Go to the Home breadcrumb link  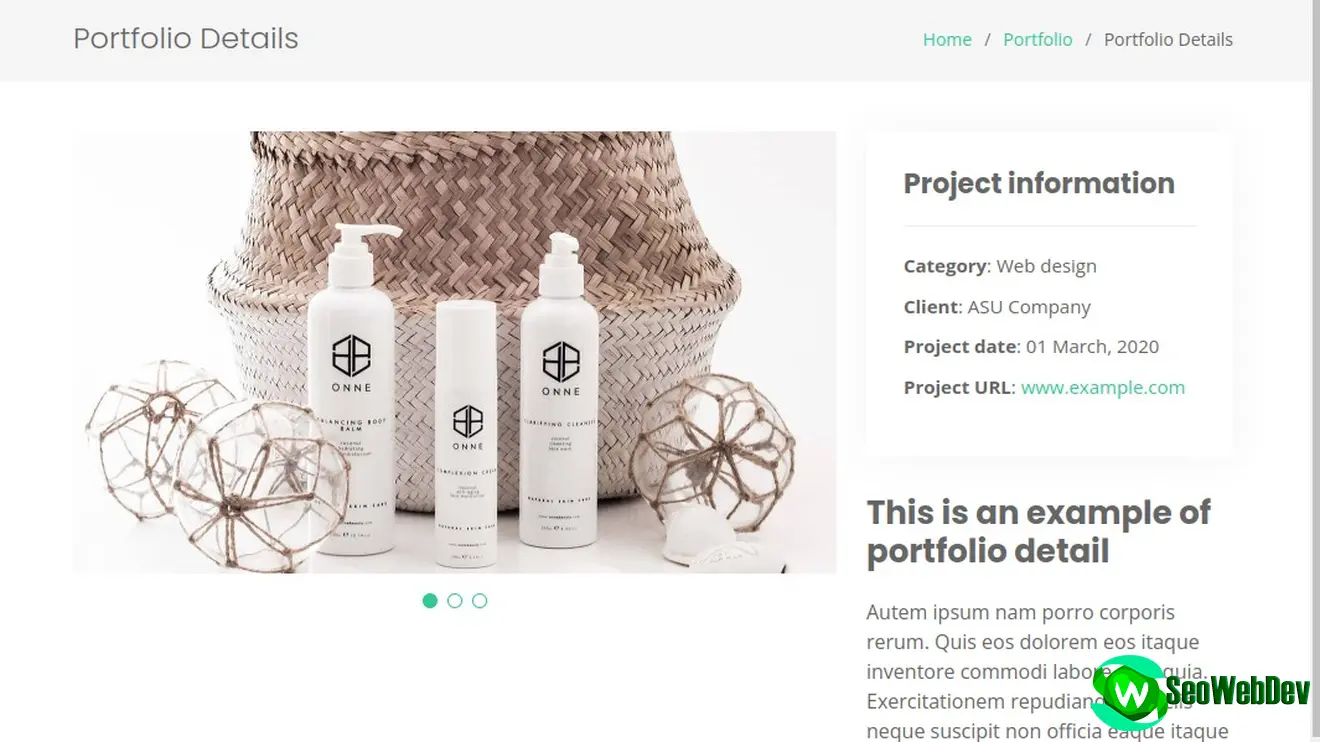click(x=946, y=40)
